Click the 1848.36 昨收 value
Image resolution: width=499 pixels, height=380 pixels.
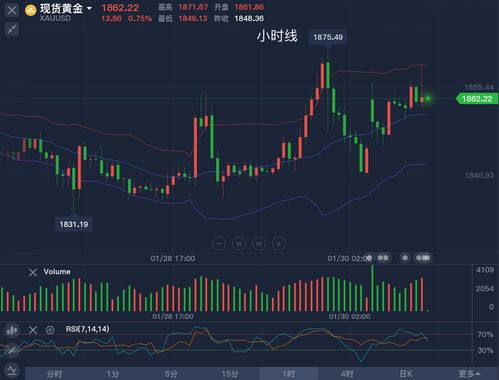249,18
